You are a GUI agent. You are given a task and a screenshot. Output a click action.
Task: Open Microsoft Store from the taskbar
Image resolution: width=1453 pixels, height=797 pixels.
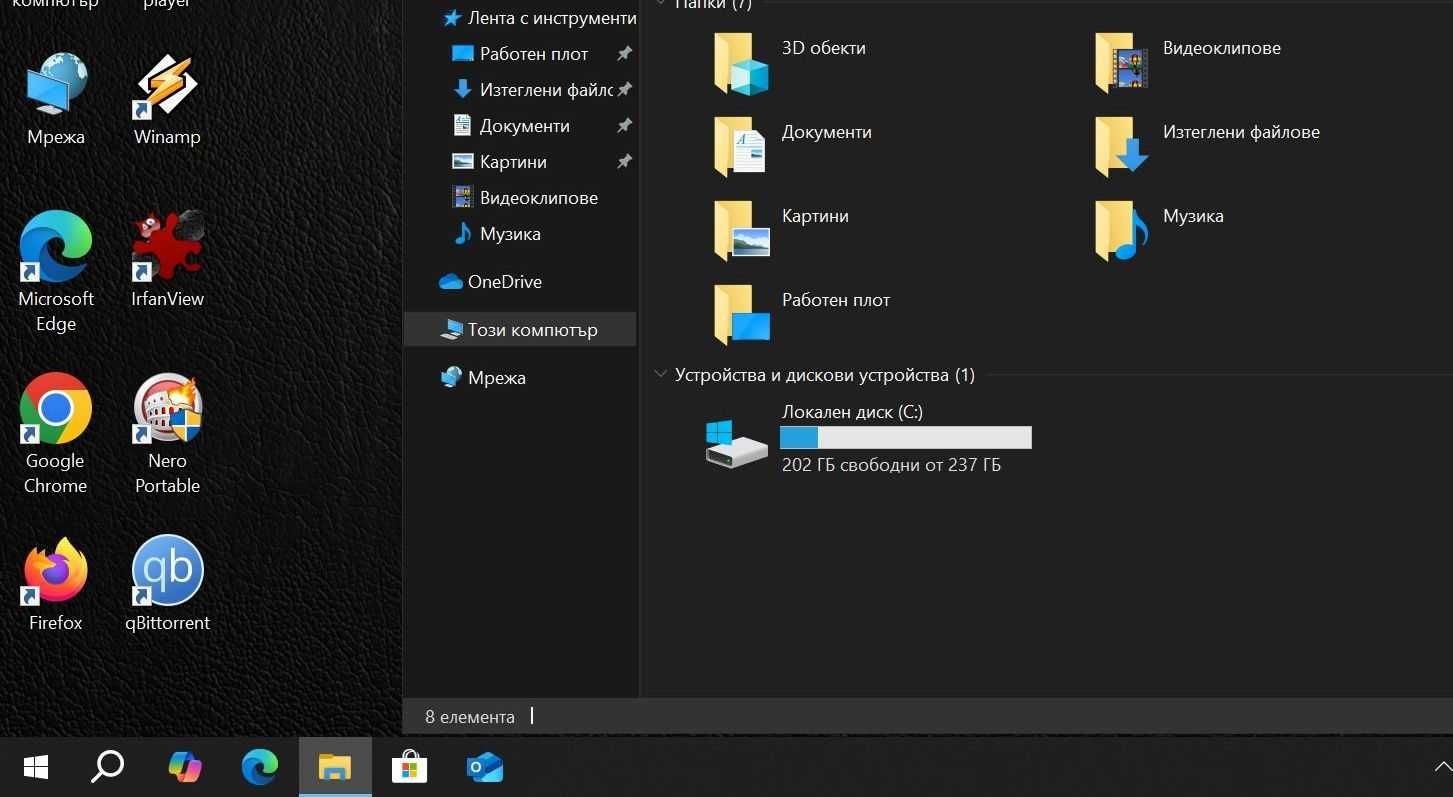[x=409, y=767]
